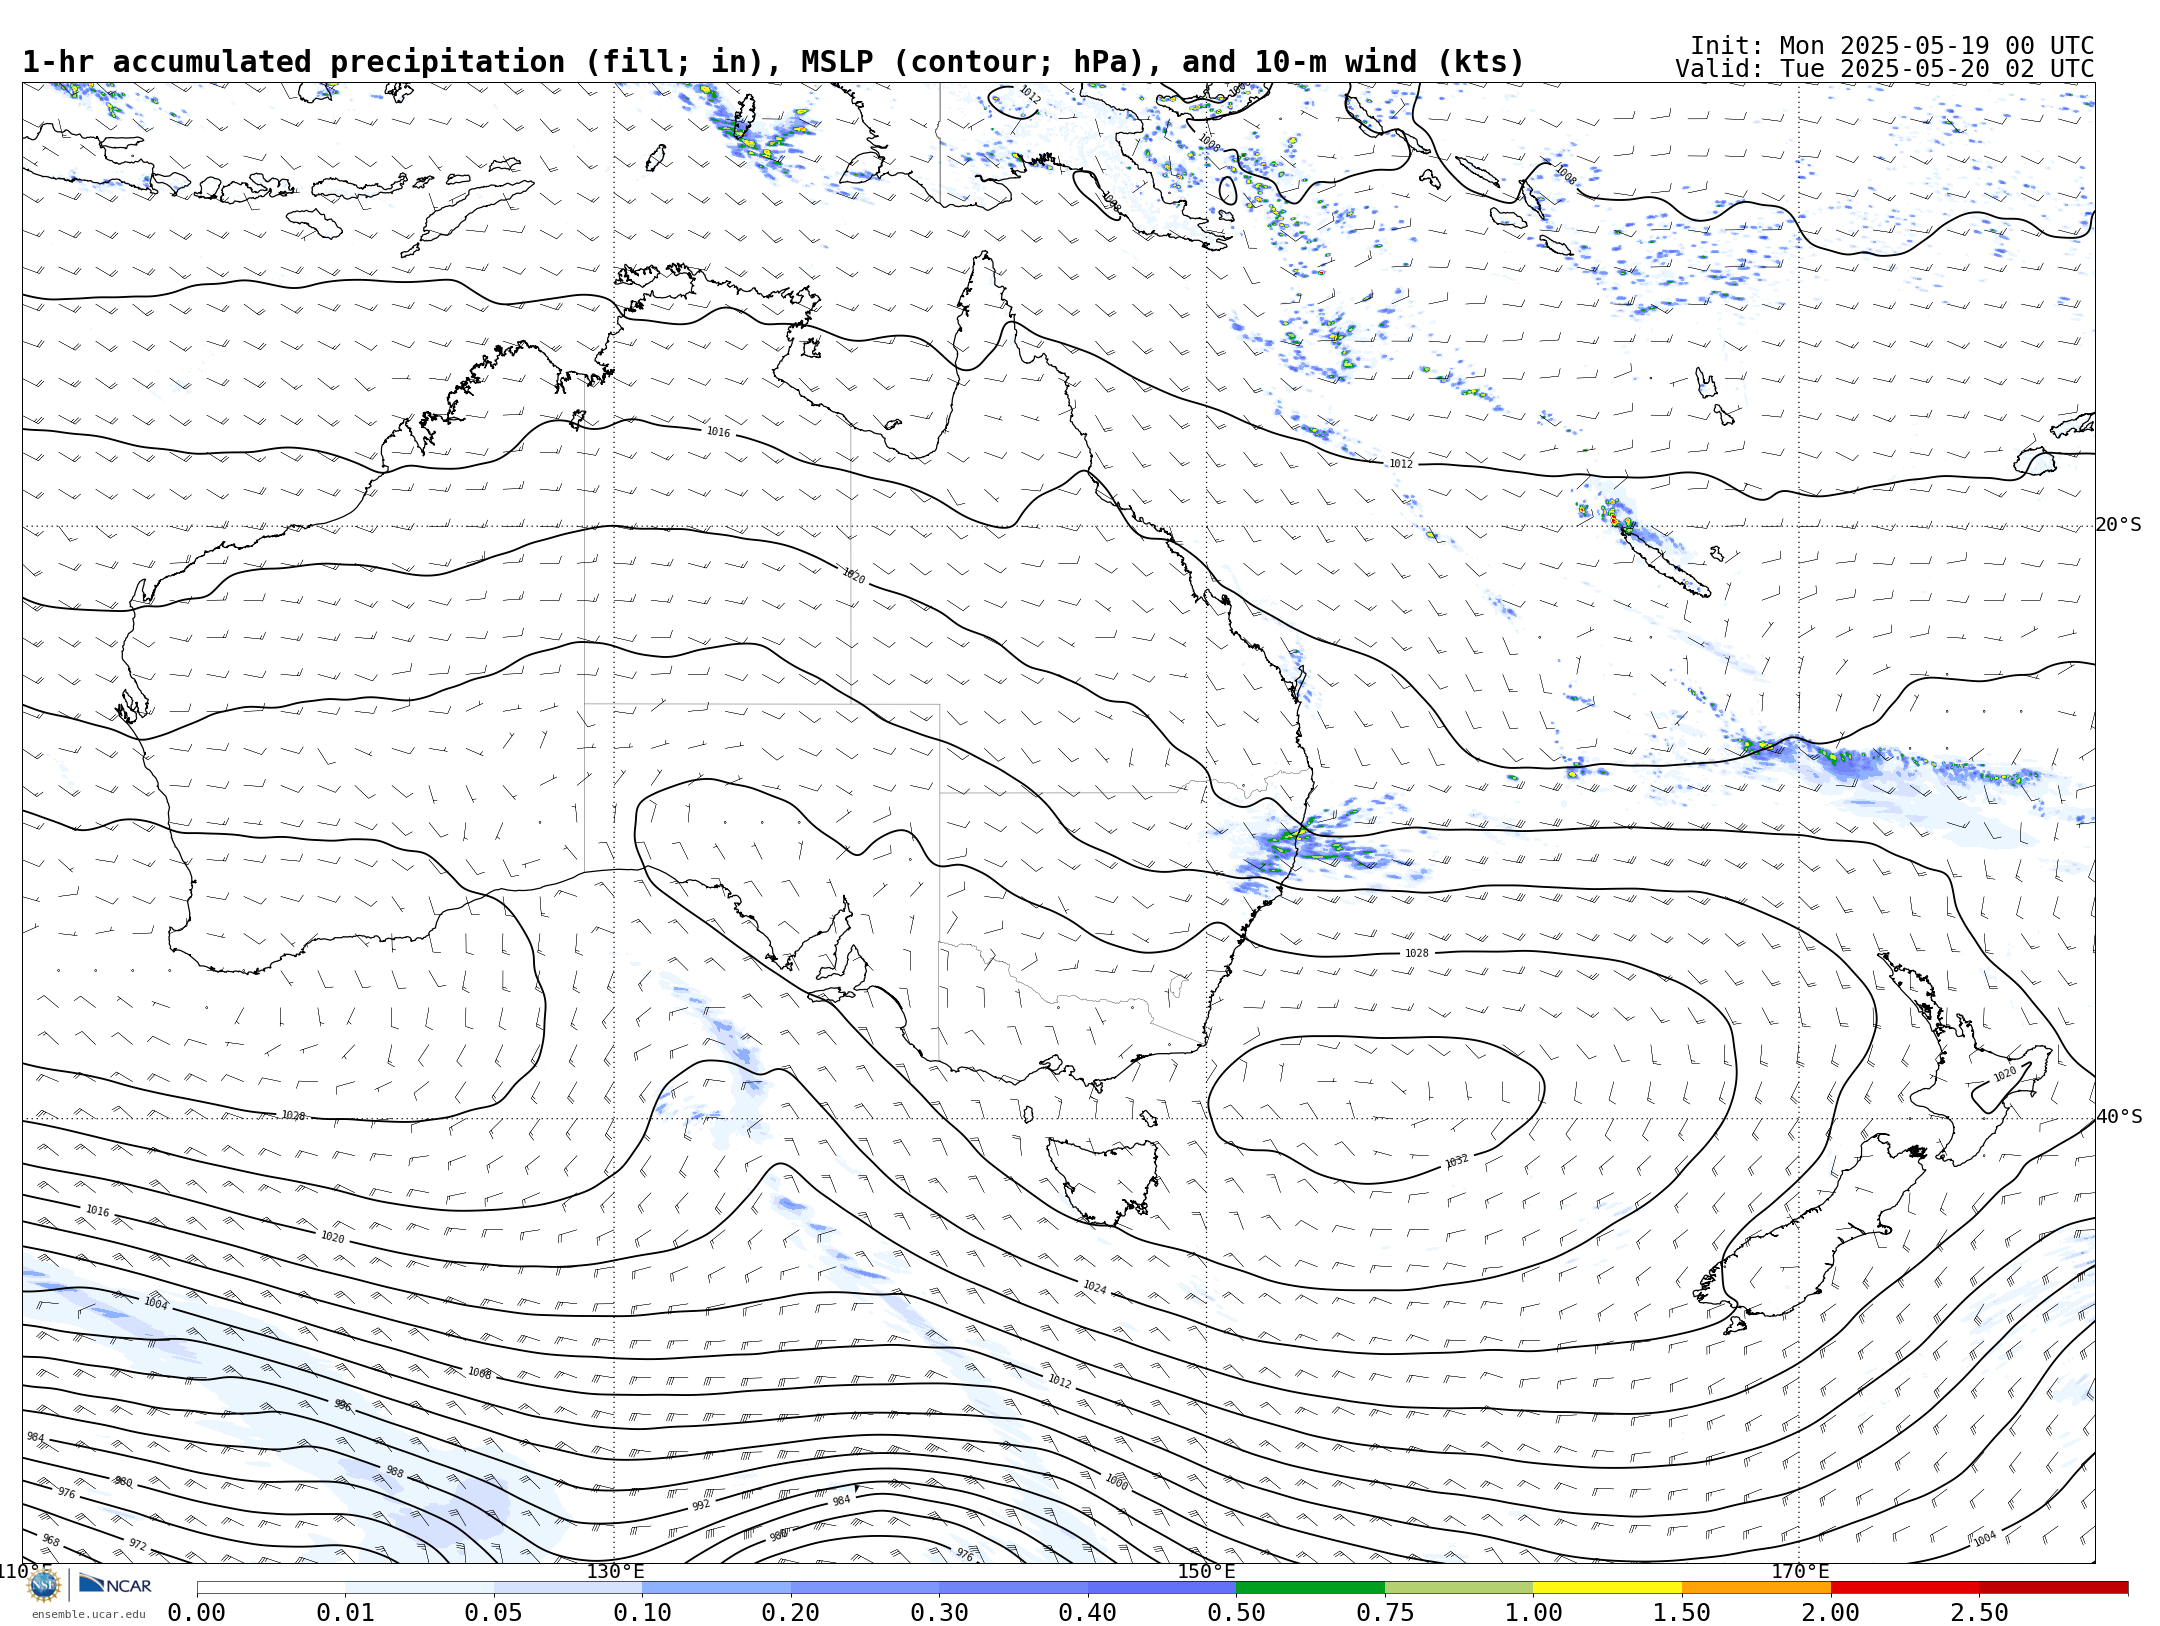Select the blue 0.40–0.50 colorbar segment

click(x=1162, y=1588)
